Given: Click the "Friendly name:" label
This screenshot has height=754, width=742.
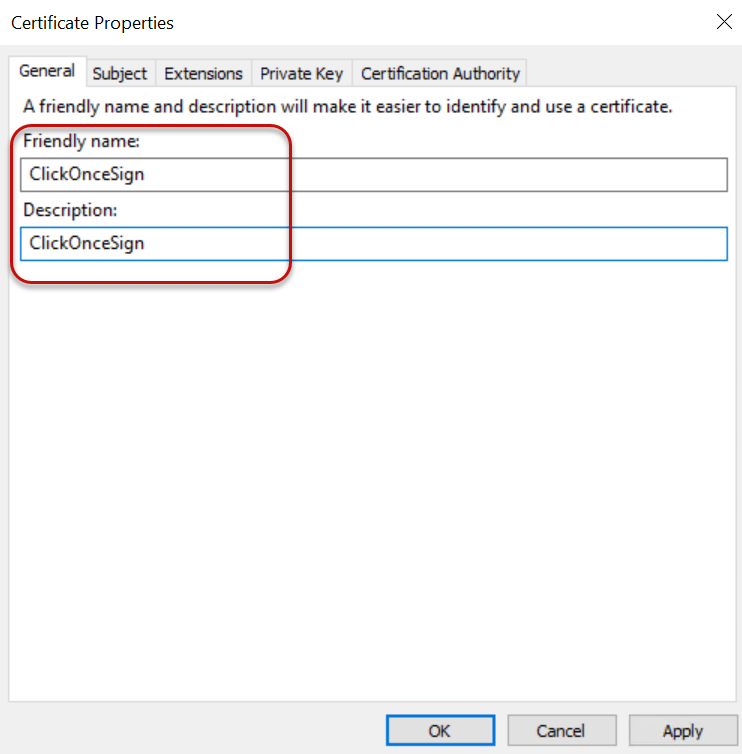Looking at the screenshot, I should pos(81,141).
